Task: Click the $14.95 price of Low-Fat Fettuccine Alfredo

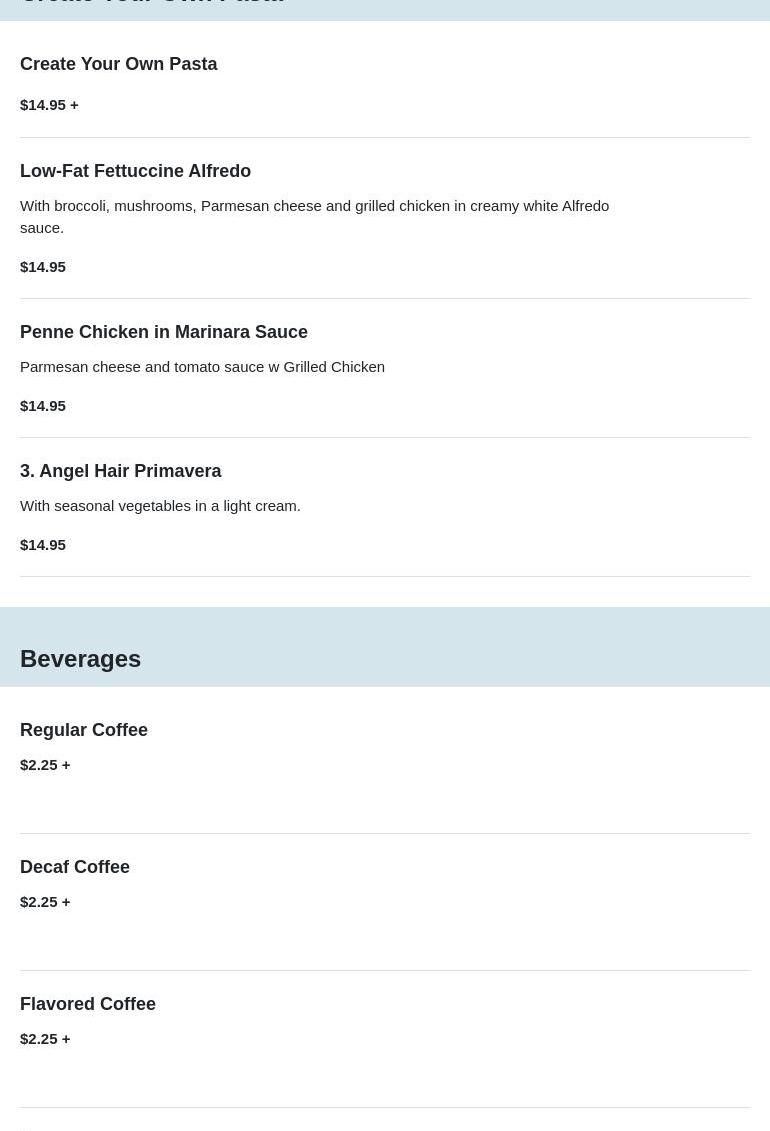Action: pos(43,266)
